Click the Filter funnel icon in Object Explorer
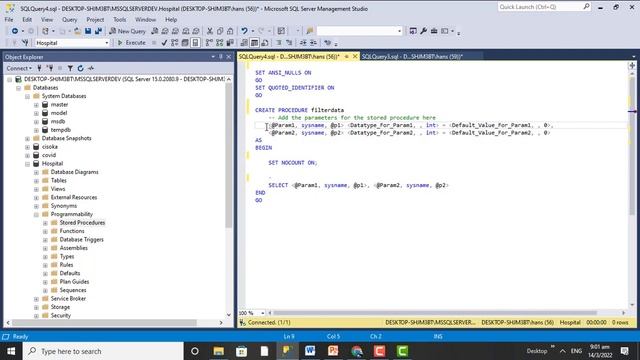 point(70,68)
